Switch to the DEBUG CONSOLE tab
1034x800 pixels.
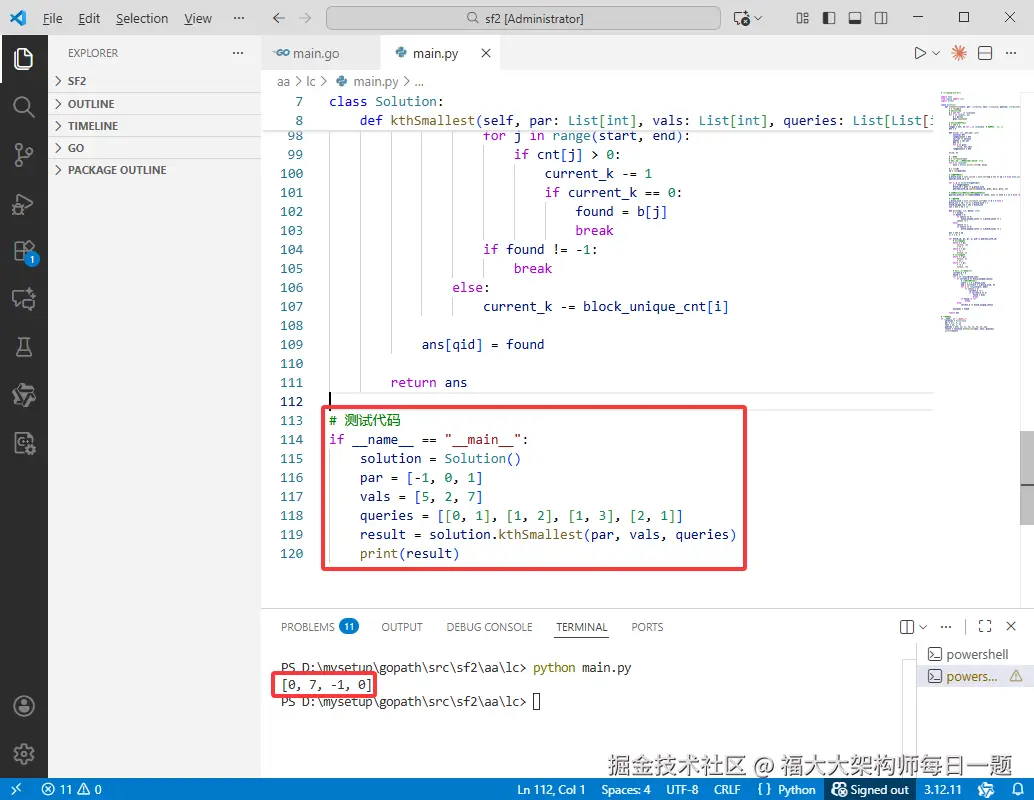[489, 627]
